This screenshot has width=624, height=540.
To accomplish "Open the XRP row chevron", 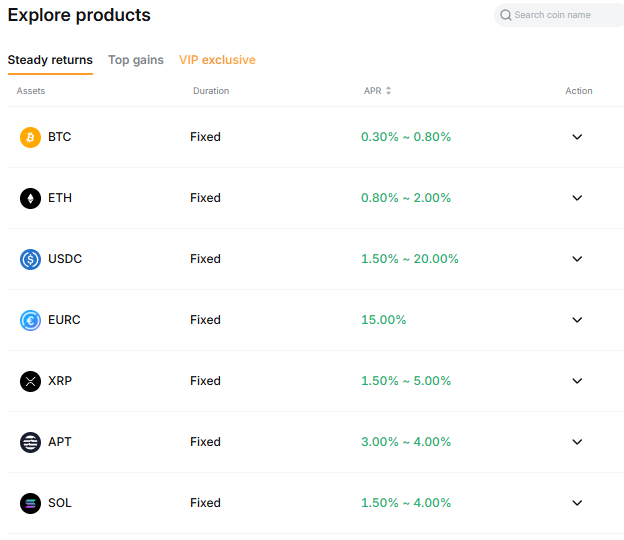I will click(577, 381).
